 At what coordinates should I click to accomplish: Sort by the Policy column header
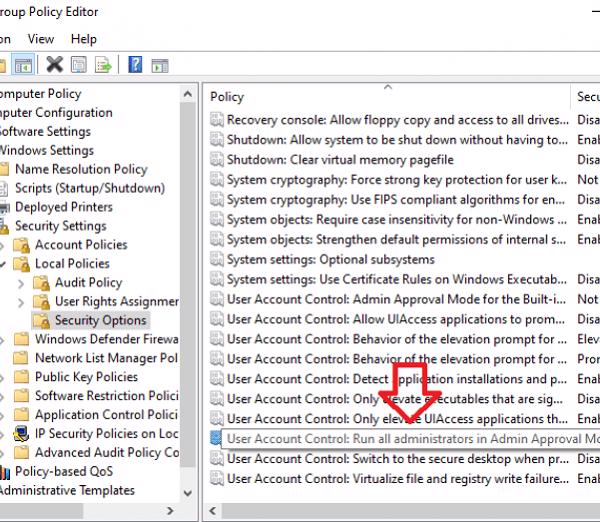coord(386,96)
